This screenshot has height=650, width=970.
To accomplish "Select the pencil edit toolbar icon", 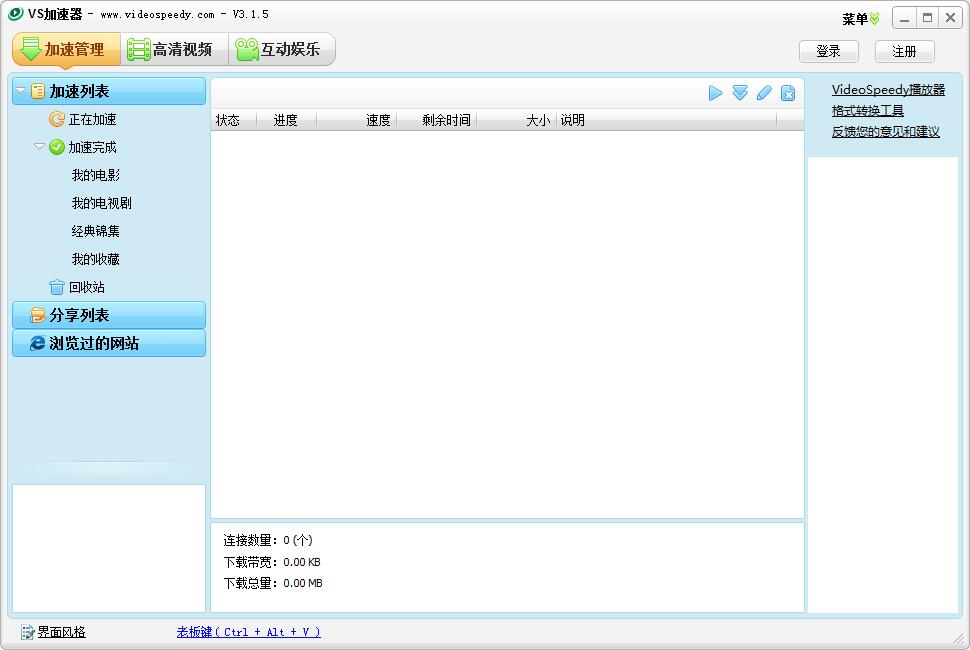I will click(764, 92).
